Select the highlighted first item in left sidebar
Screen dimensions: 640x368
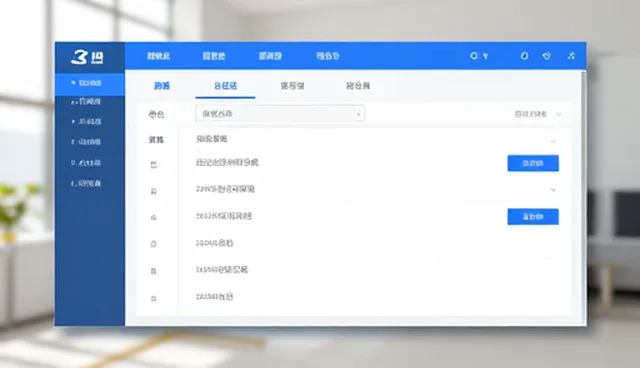click(x=90, y=83)
